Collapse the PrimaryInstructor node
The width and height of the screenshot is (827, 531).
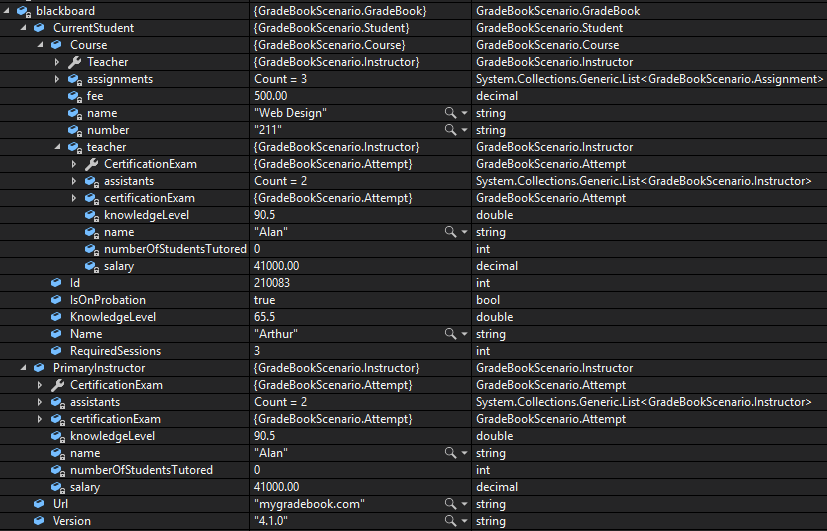[x=23, y=368]
